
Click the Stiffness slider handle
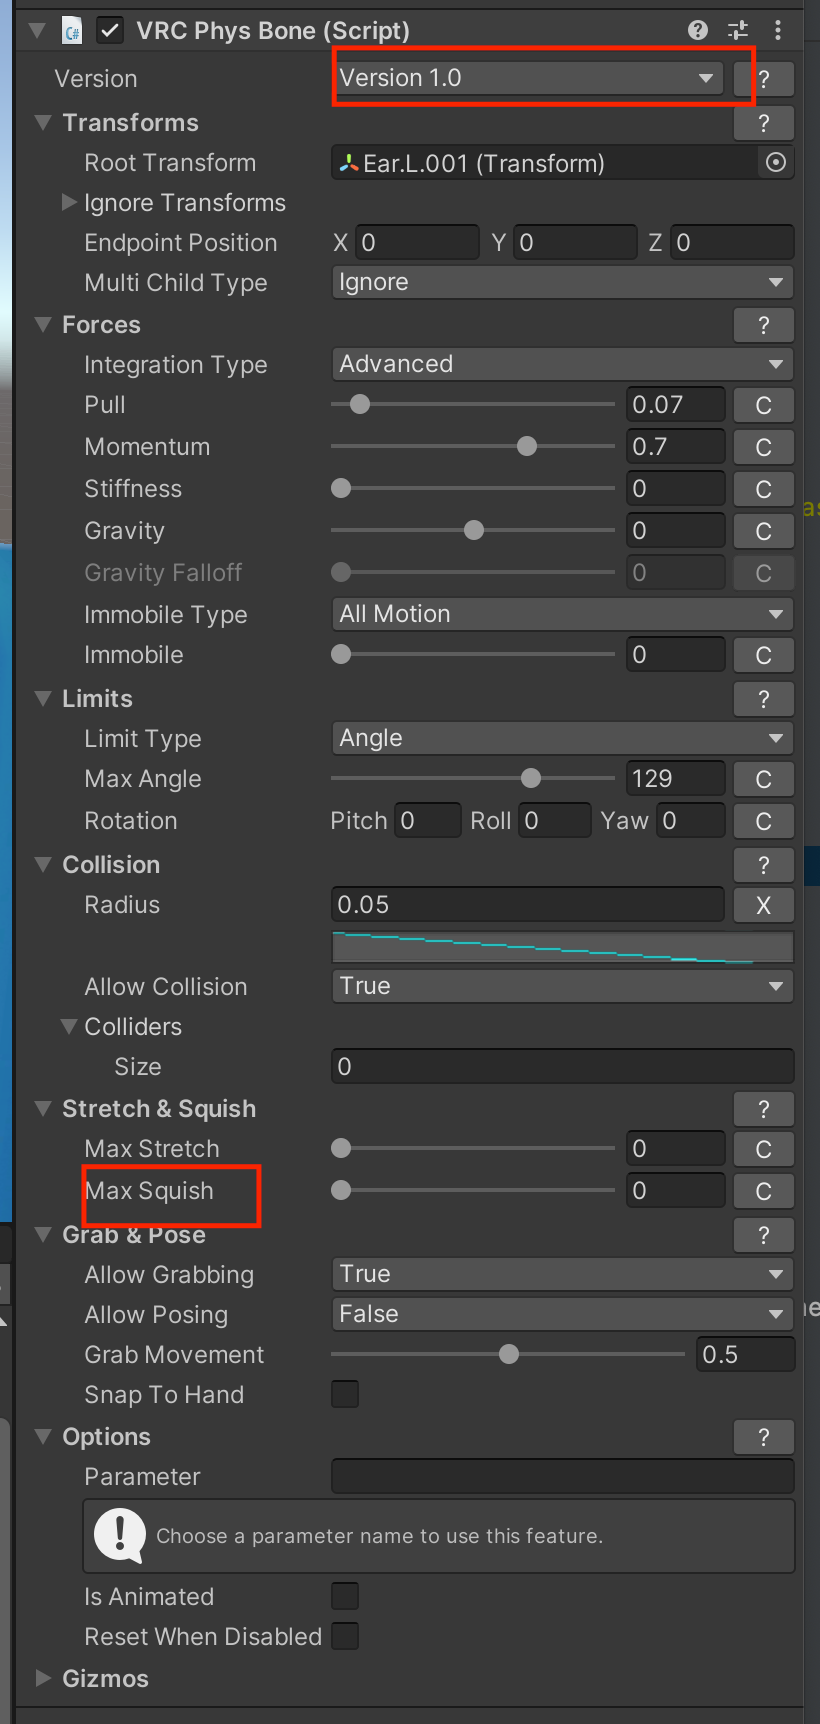(341, 488)
